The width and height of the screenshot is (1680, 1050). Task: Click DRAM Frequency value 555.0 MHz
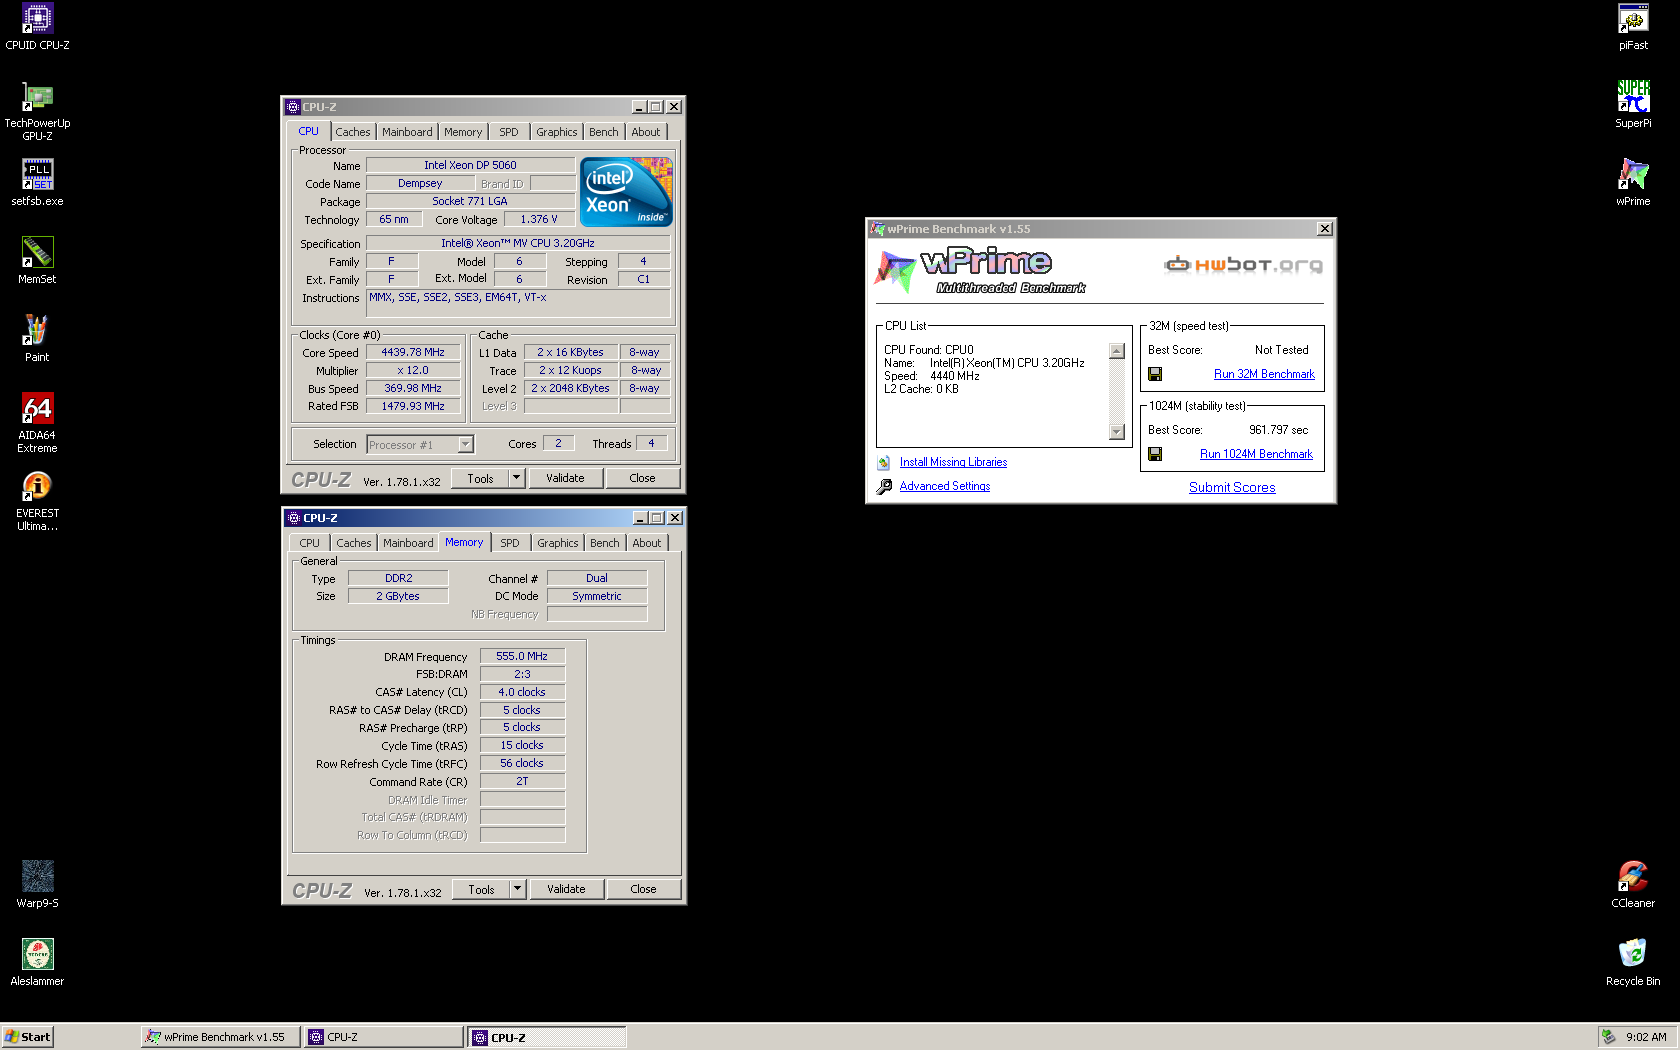[522, 657]
